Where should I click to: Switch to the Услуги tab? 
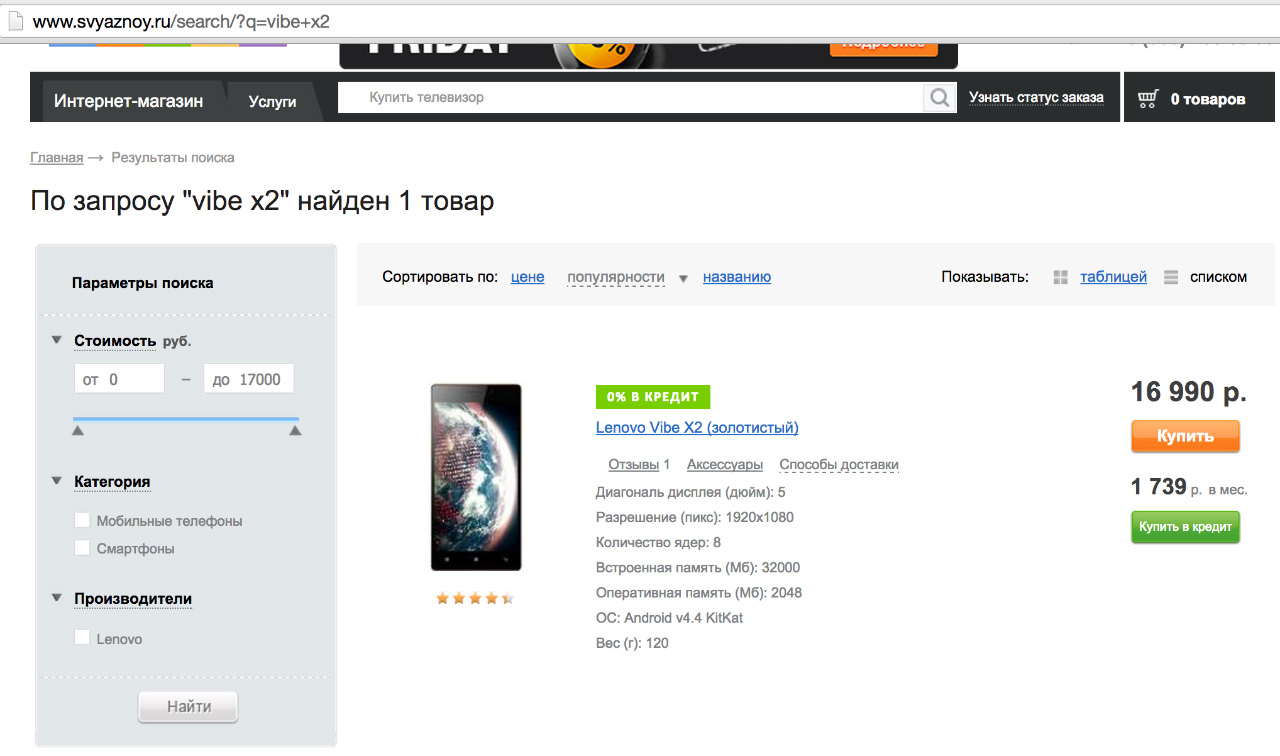click(273, 101)
